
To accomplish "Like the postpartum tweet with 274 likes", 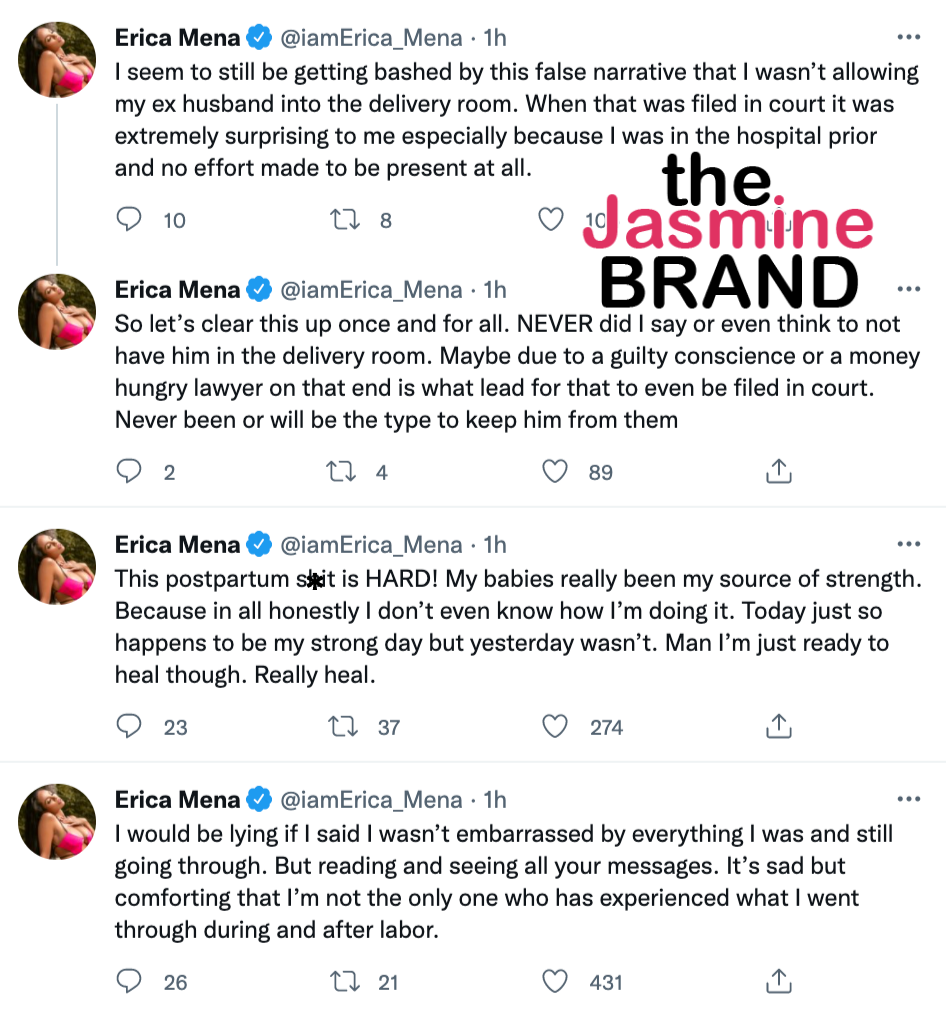I will 555,726.
